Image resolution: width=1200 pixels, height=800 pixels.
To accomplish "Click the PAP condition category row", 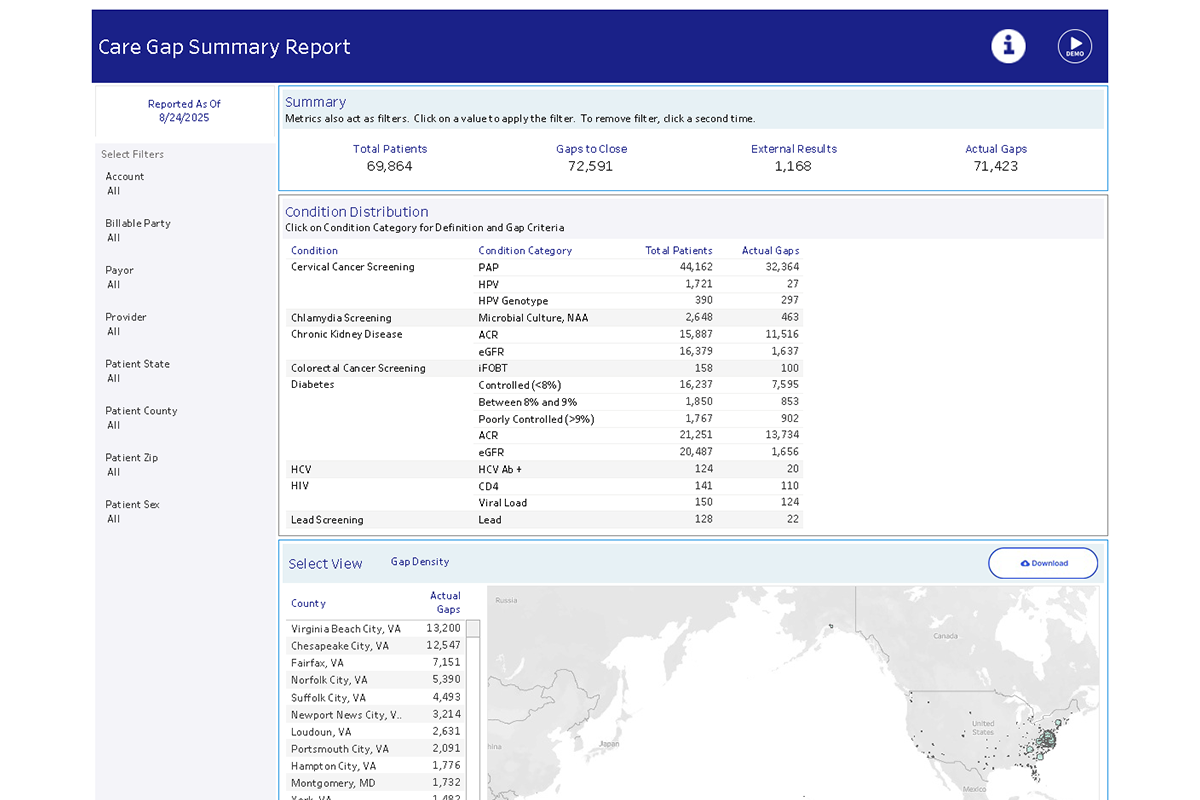I will point(487,267).
